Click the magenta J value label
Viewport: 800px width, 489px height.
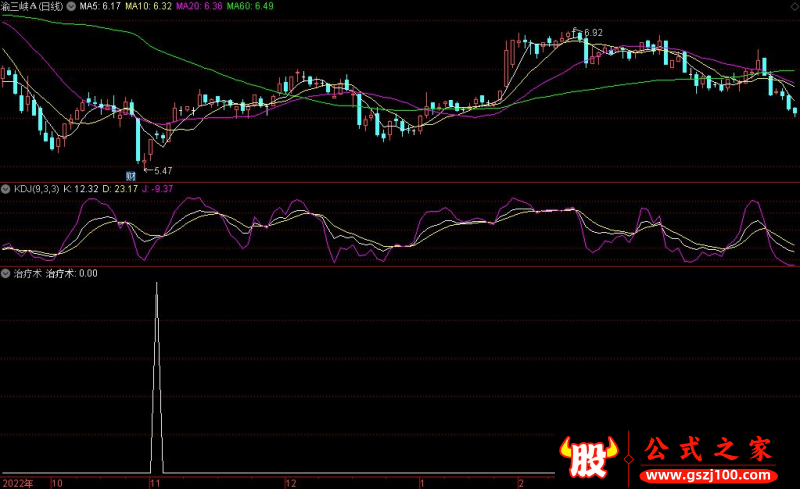pyautogui.click(x=156, y=188)
